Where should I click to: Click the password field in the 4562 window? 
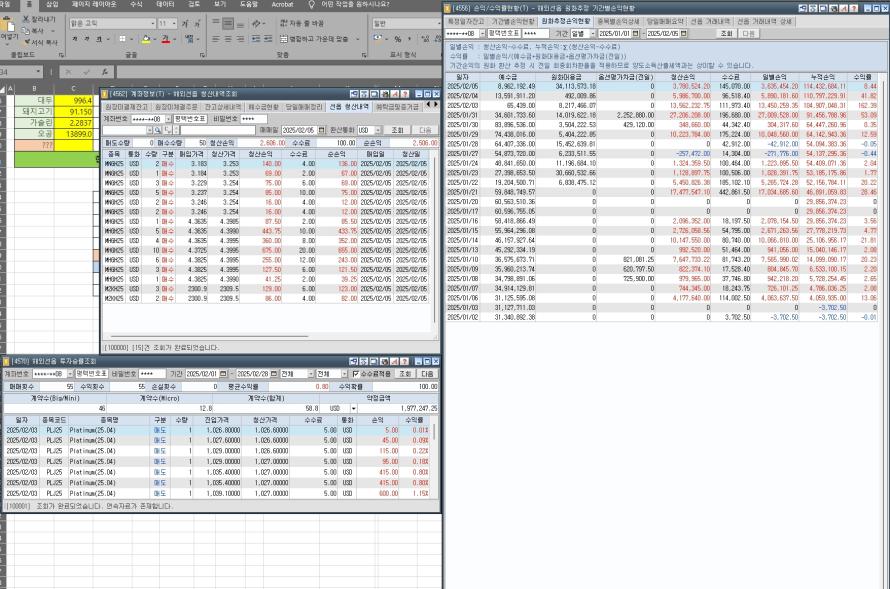pos(253,119)
